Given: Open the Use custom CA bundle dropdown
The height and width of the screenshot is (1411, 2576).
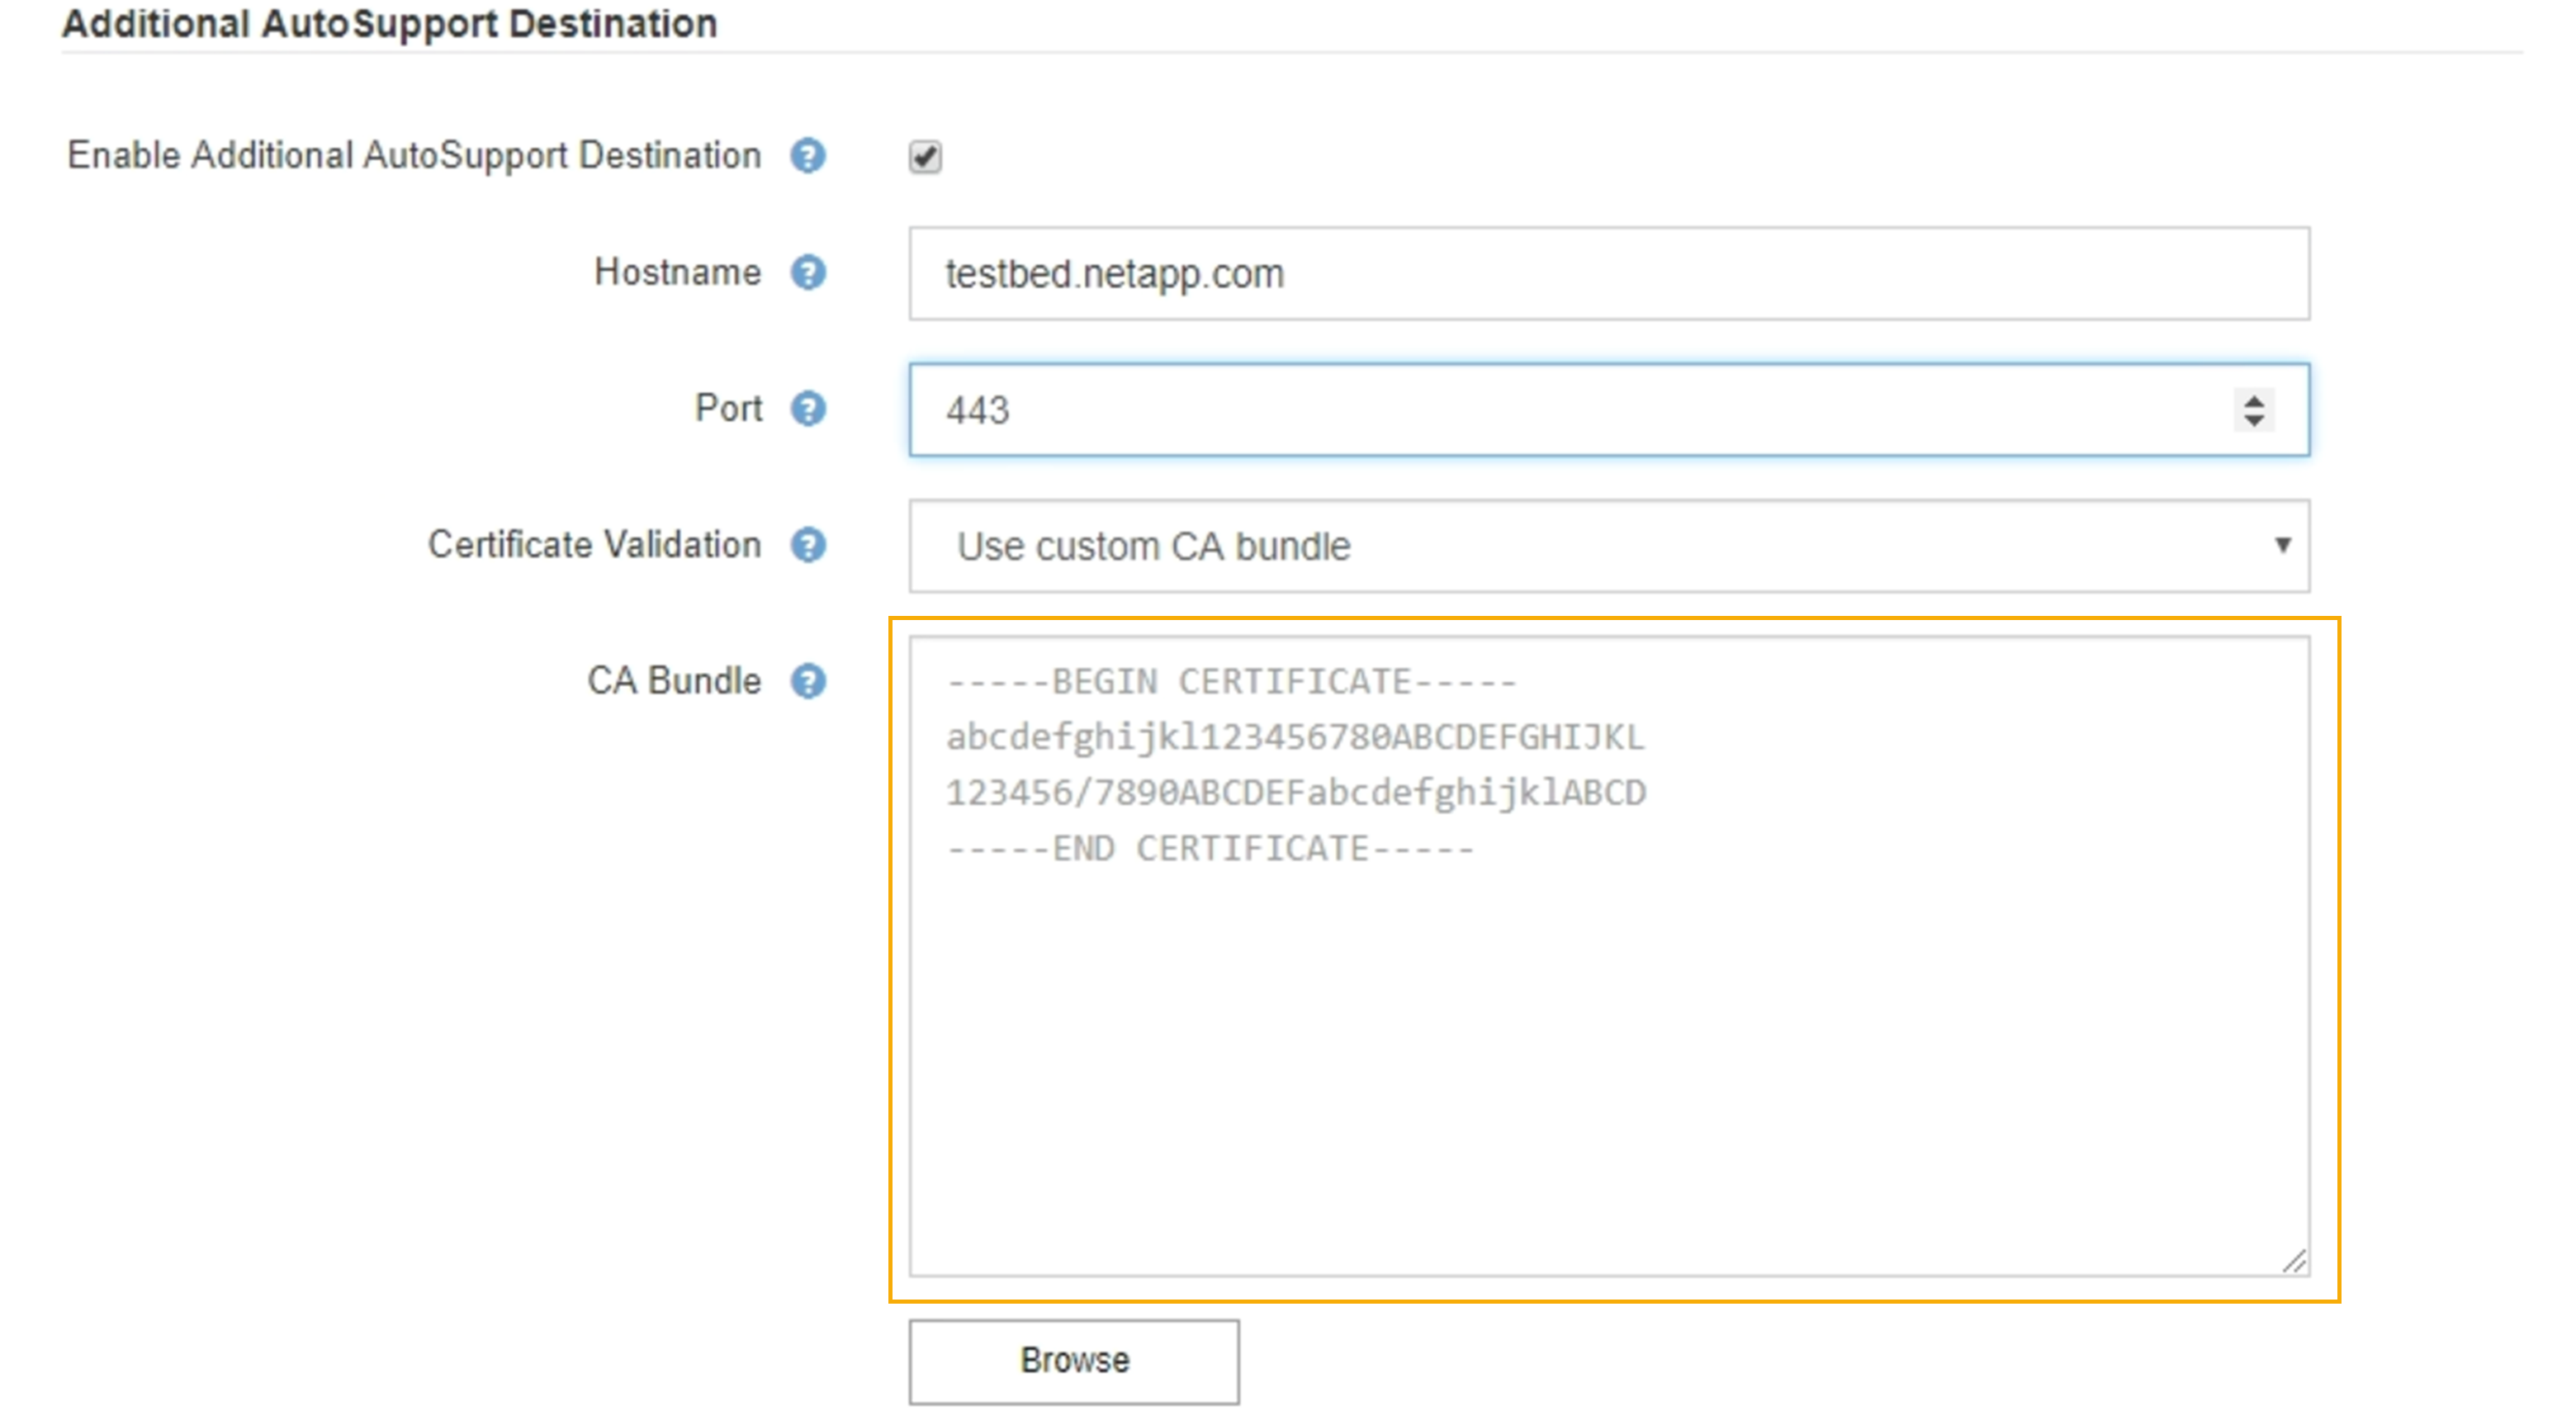Looking at the screenshot, I should [1608, 546].
